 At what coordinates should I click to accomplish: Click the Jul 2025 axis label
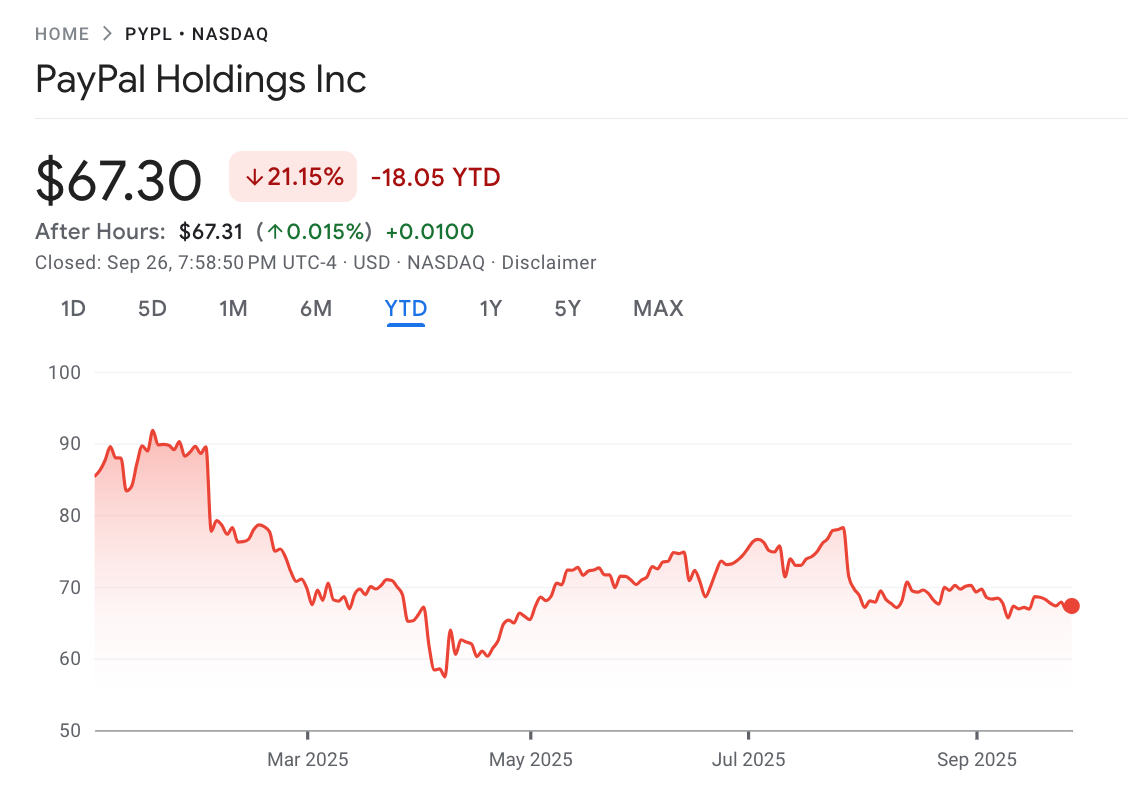pos(748,760)
